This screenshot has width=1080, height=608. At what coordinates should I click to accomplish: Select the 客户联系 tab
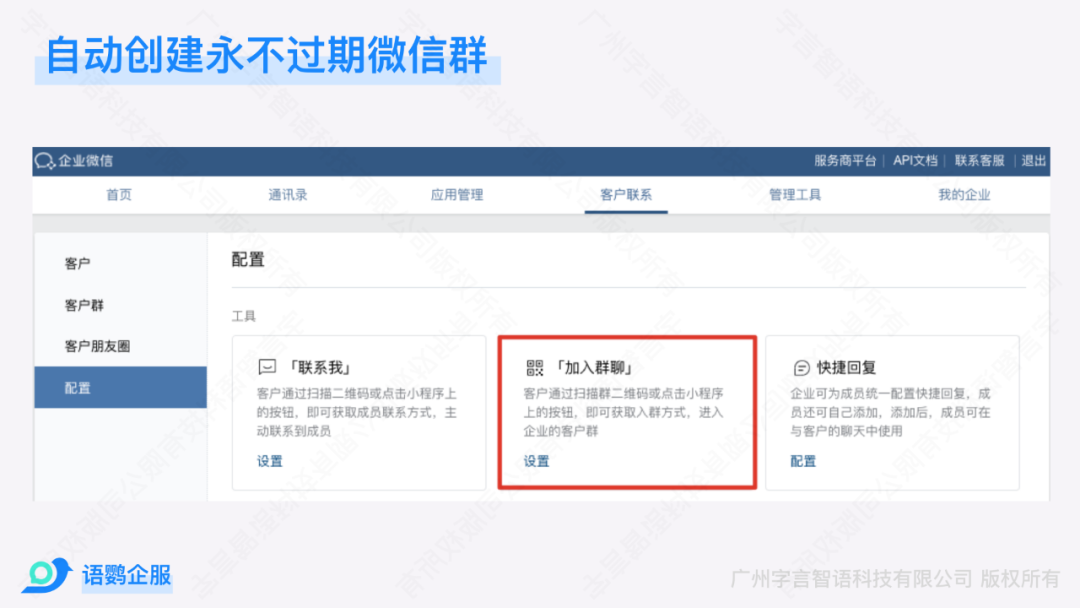pyautogui.click(x=626, y=195)
